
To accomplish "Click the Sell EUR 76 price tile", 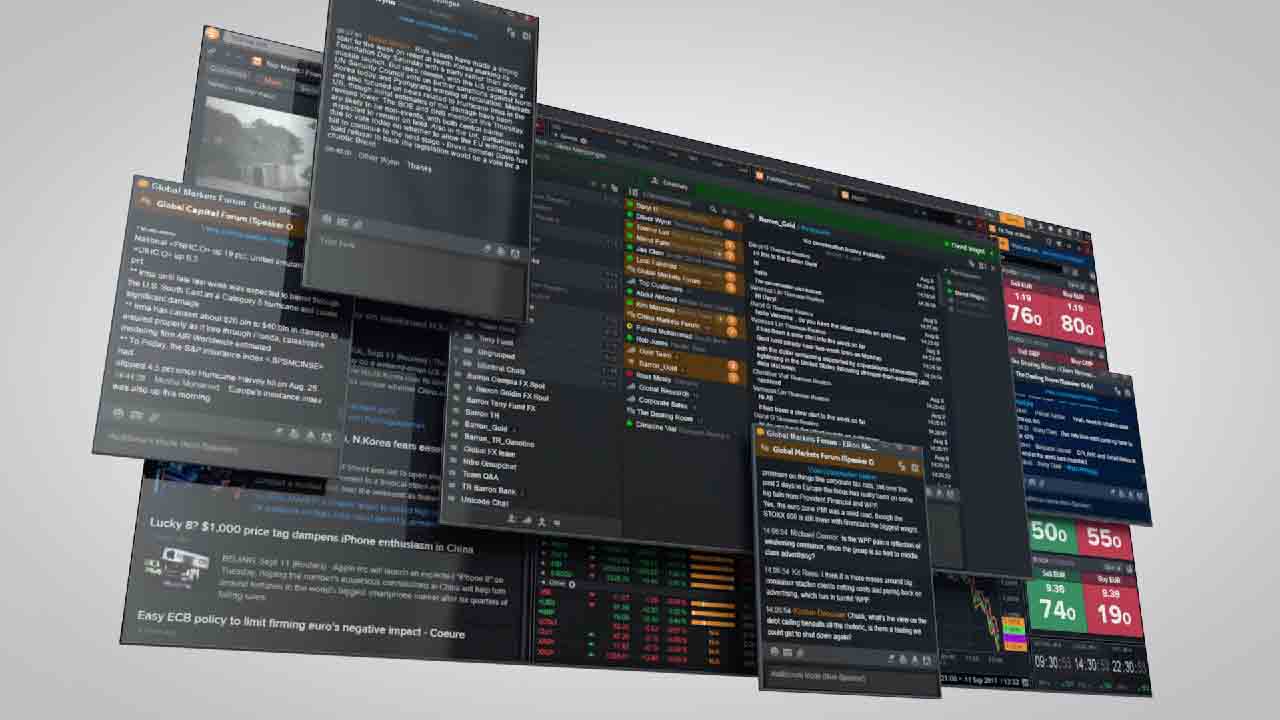I will pos(1028,307).
